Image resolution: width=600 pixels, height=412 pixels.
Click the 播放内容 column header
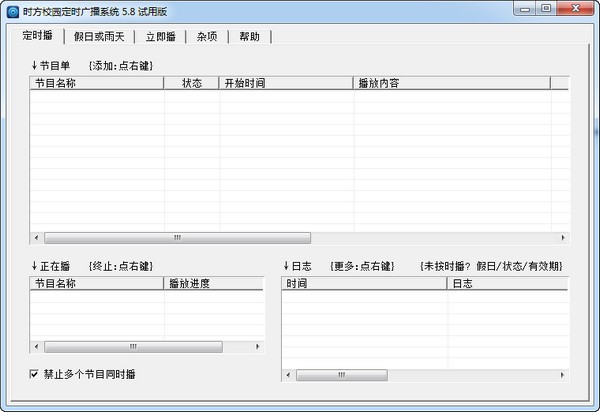coord(452,83)
